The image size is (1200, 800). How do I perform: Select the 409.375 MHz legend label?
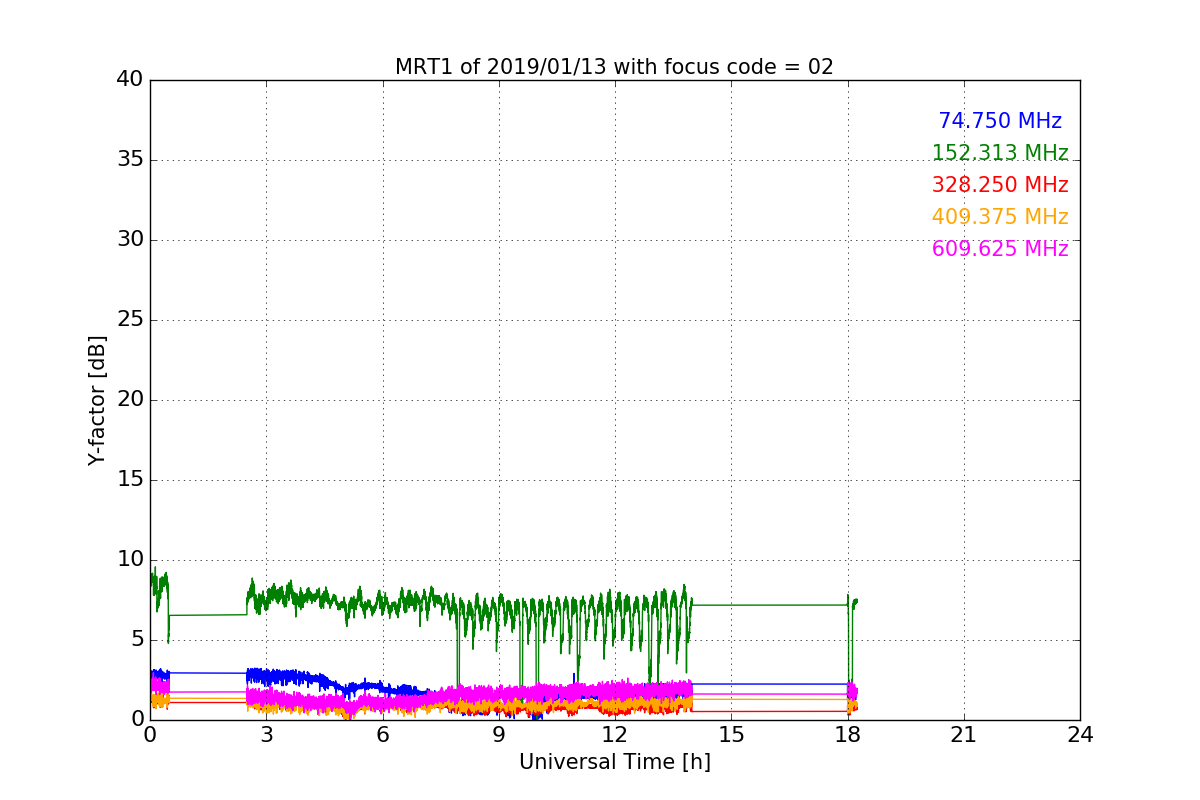[x=1000, y=217]
